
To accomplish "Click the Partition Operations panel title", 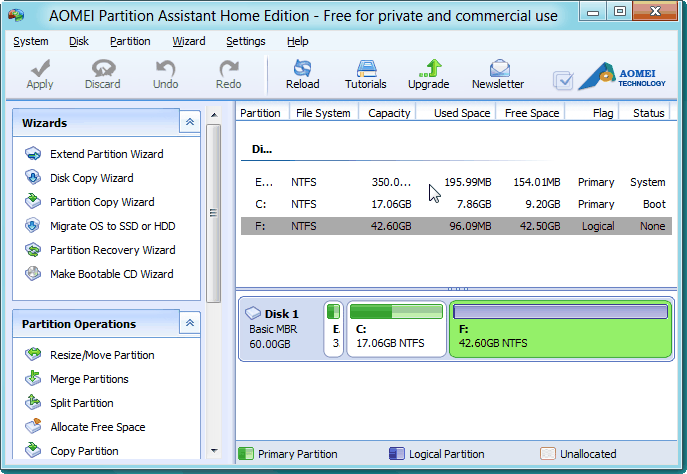I will click(x=79, y=324).
